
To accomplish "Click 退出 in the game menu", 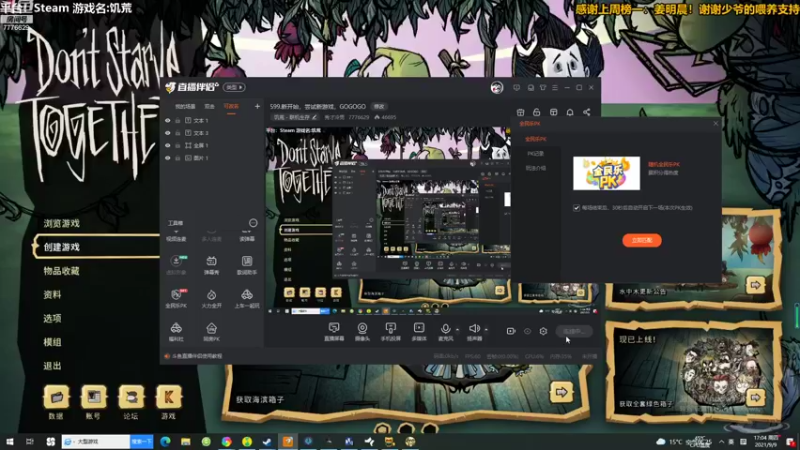I will click(x=53, y=366).
